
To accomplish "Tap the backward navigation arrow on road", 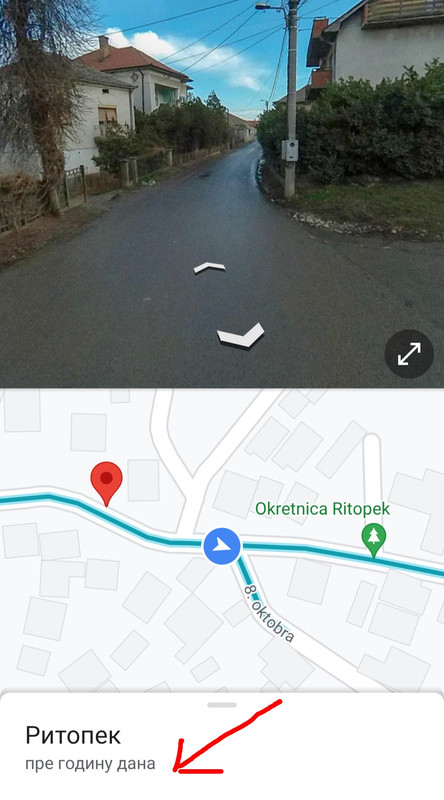I will click(x=241, y=335).
